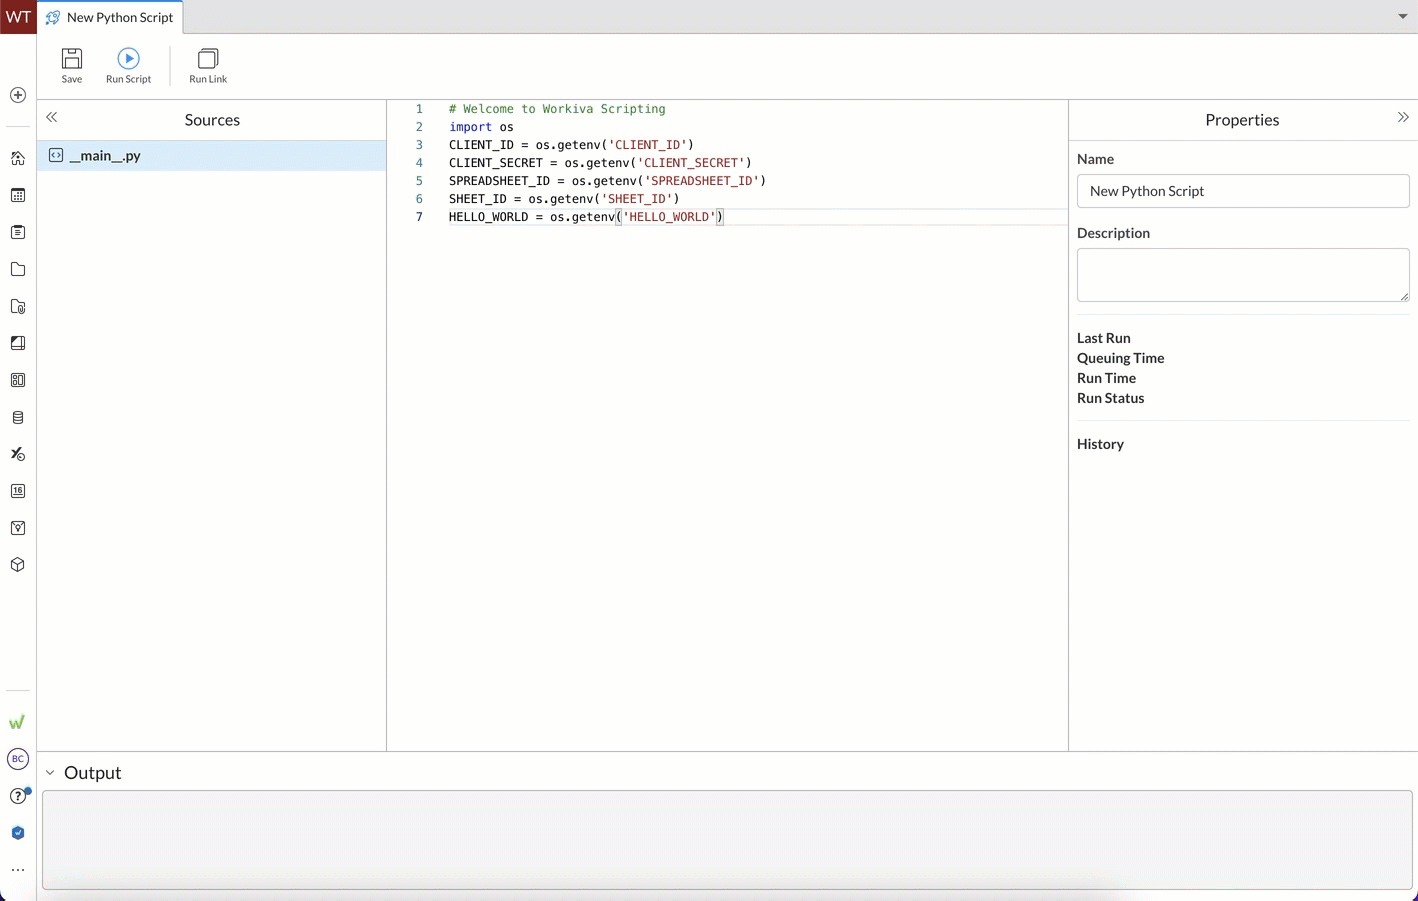Click the Output heading text
Viewport: 1418px width, 901px height.
coord(92,773)
